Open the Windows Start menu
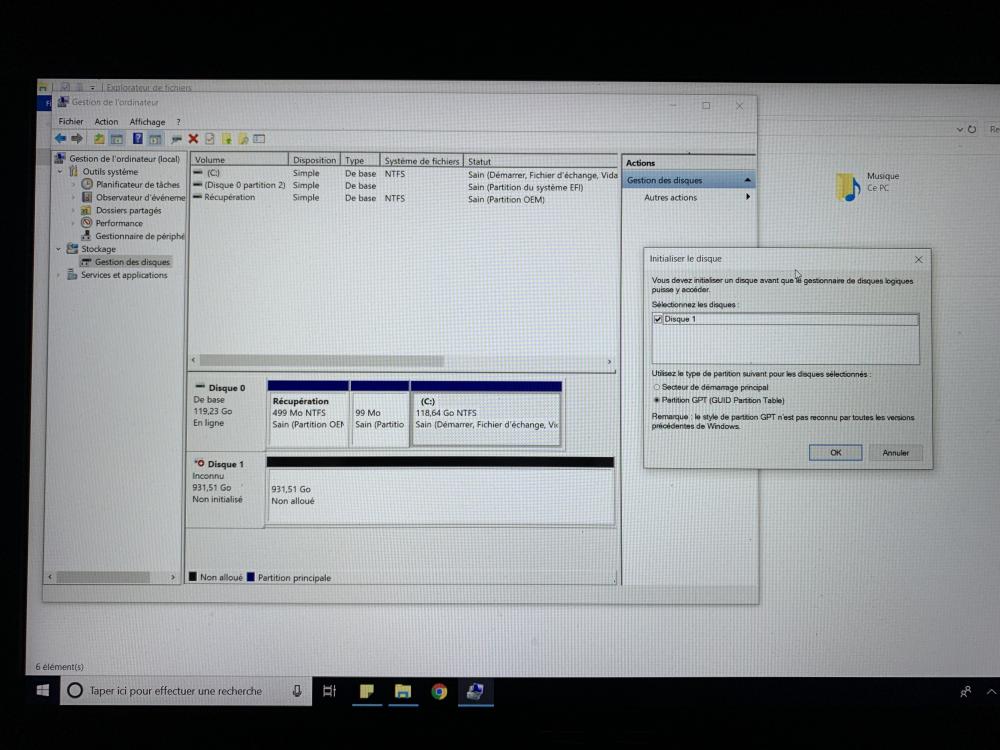Viewport: 1000px width, 750px height. pyautogui.click(x=43, y=691)
